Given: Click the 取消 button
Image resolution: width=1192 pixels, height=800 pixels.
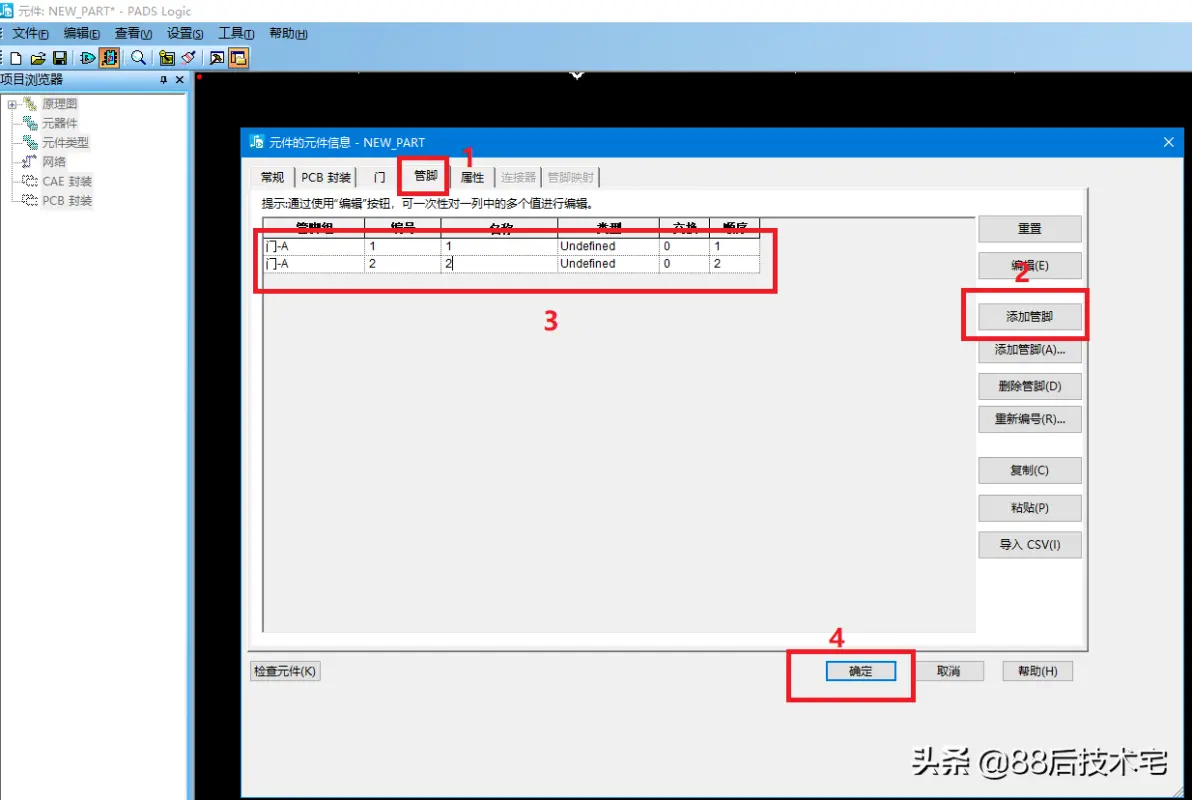Looking at the screenshot, I should [x=948, y=671].
